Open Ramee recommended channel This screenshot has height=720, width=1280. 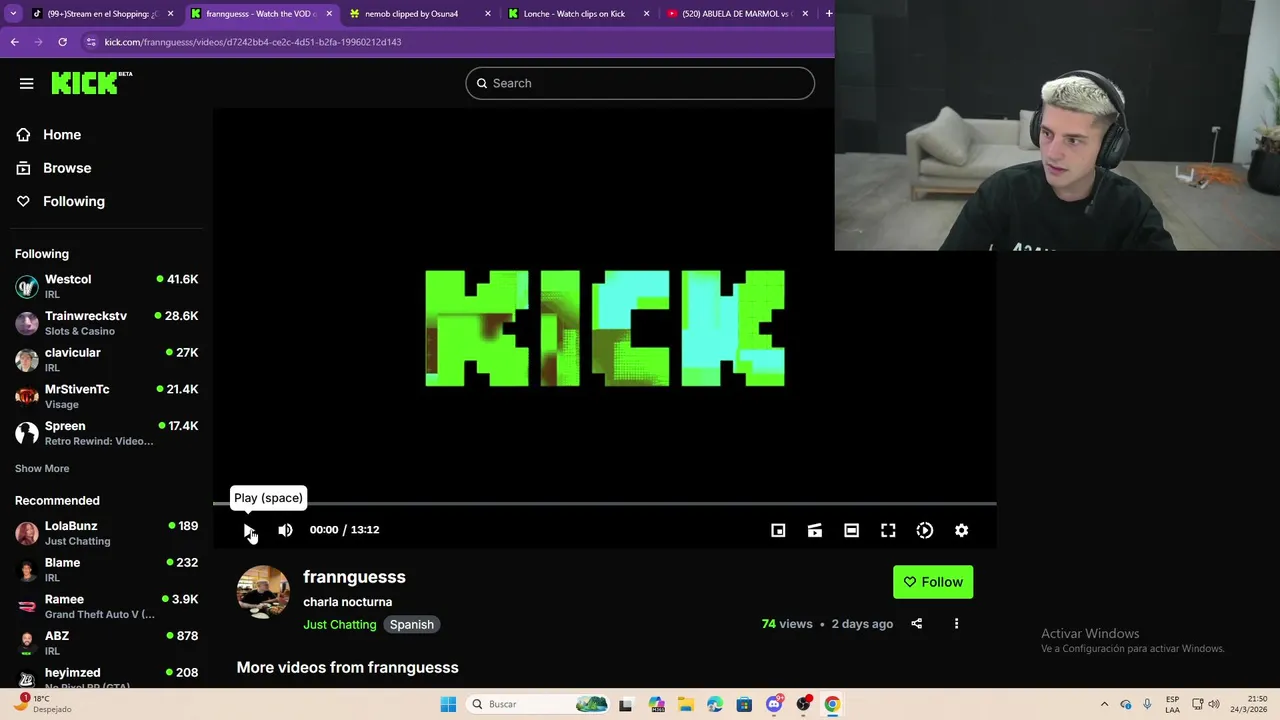(107, 606)
